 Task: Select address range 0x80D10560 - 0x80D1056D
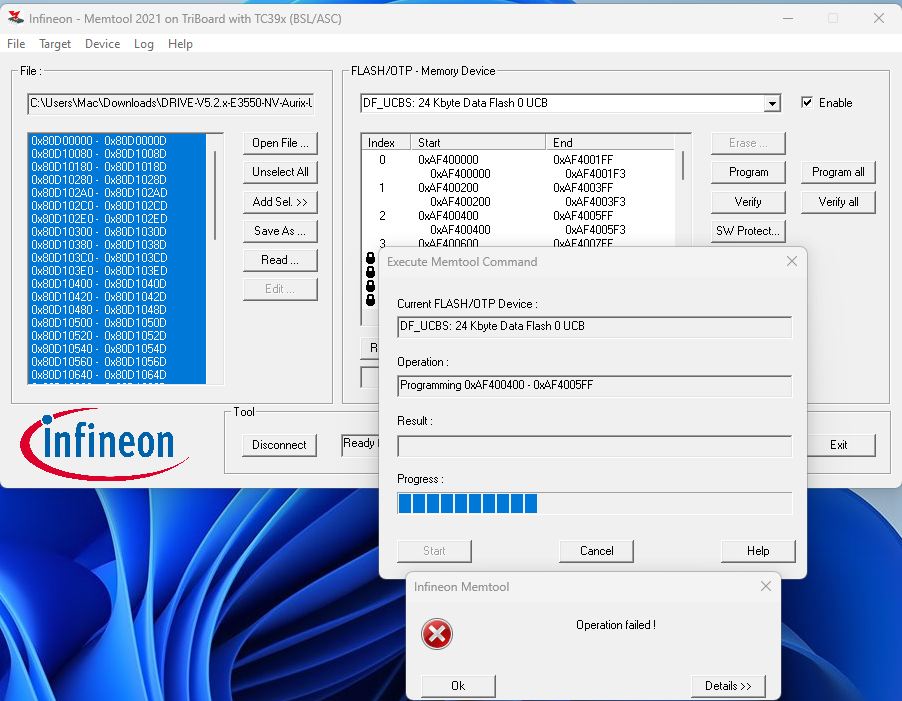click(x=117, y=362)
